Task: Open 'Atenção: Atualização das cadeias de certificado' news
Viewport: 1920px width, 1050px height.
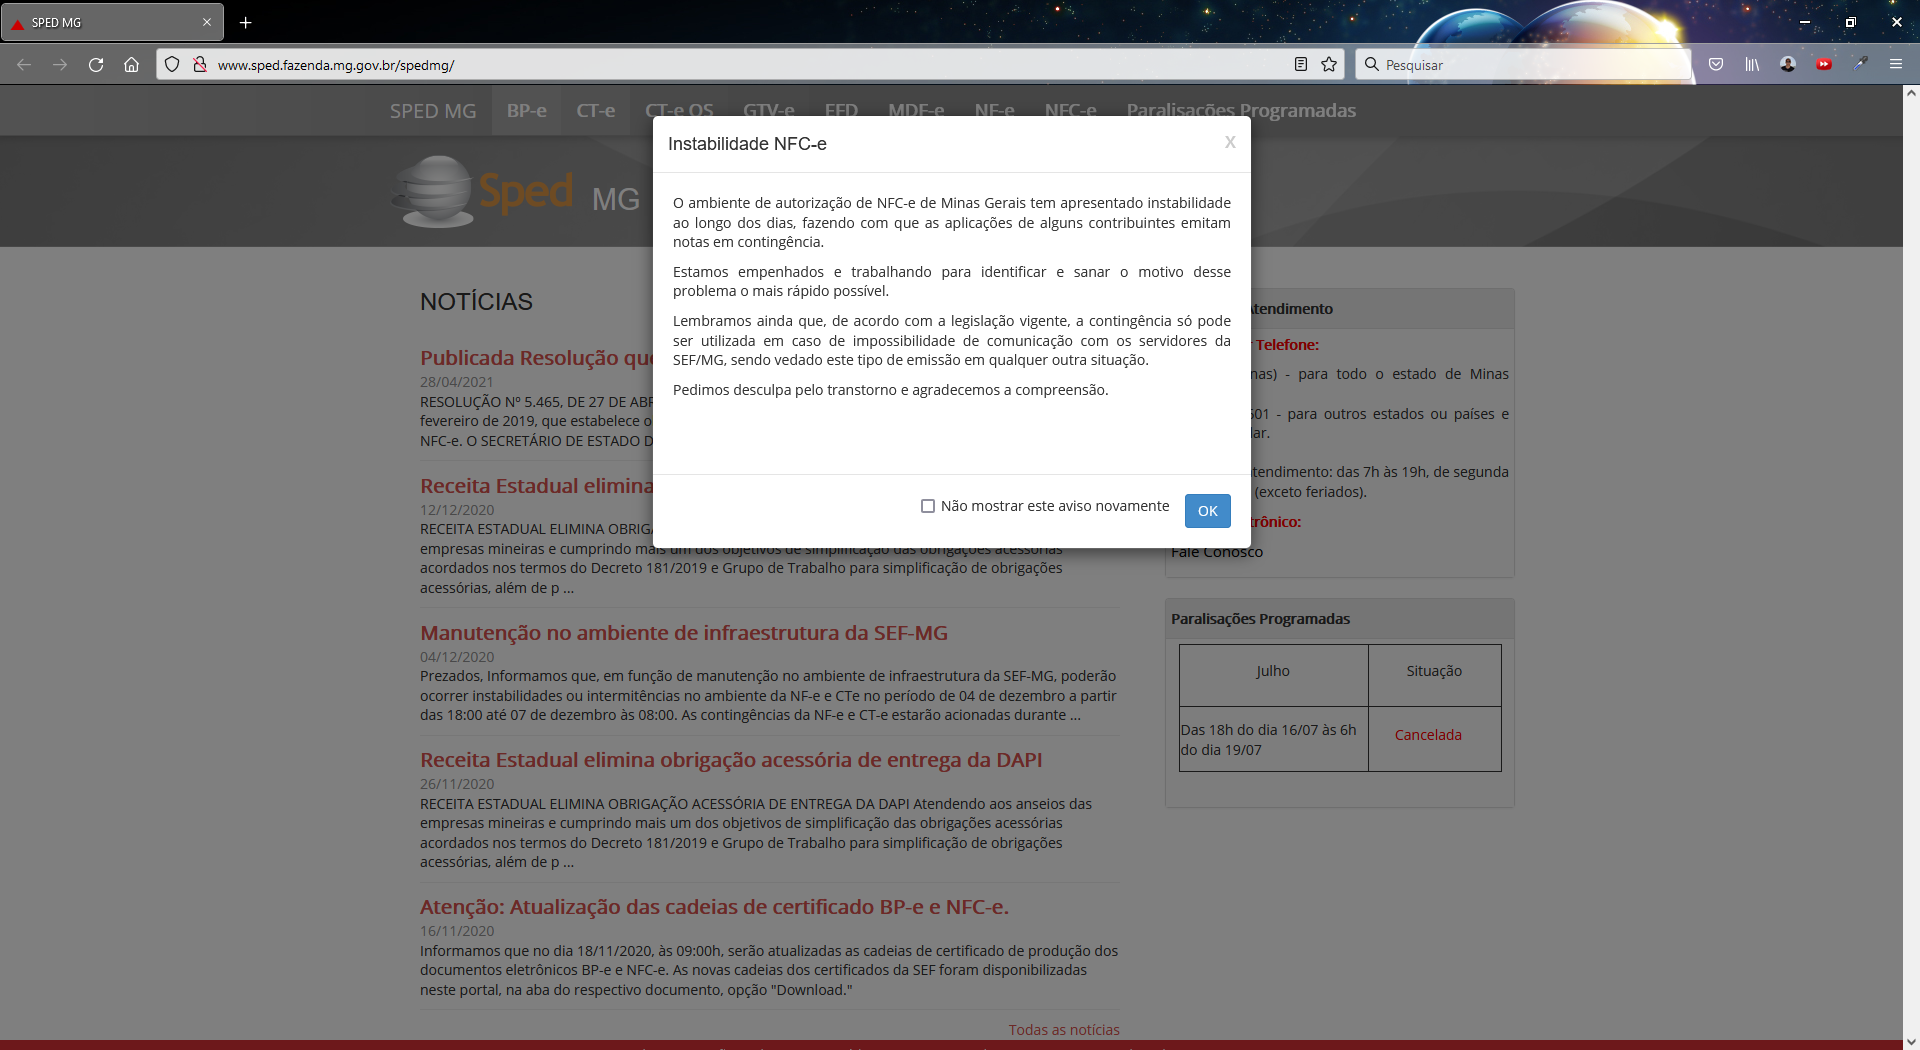Action: (714, 907)
